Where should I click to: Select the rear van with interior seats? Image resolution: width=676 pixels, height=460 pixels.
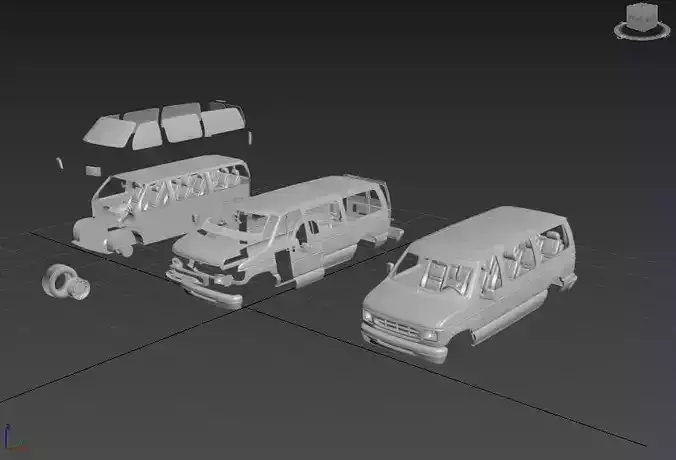161,204
